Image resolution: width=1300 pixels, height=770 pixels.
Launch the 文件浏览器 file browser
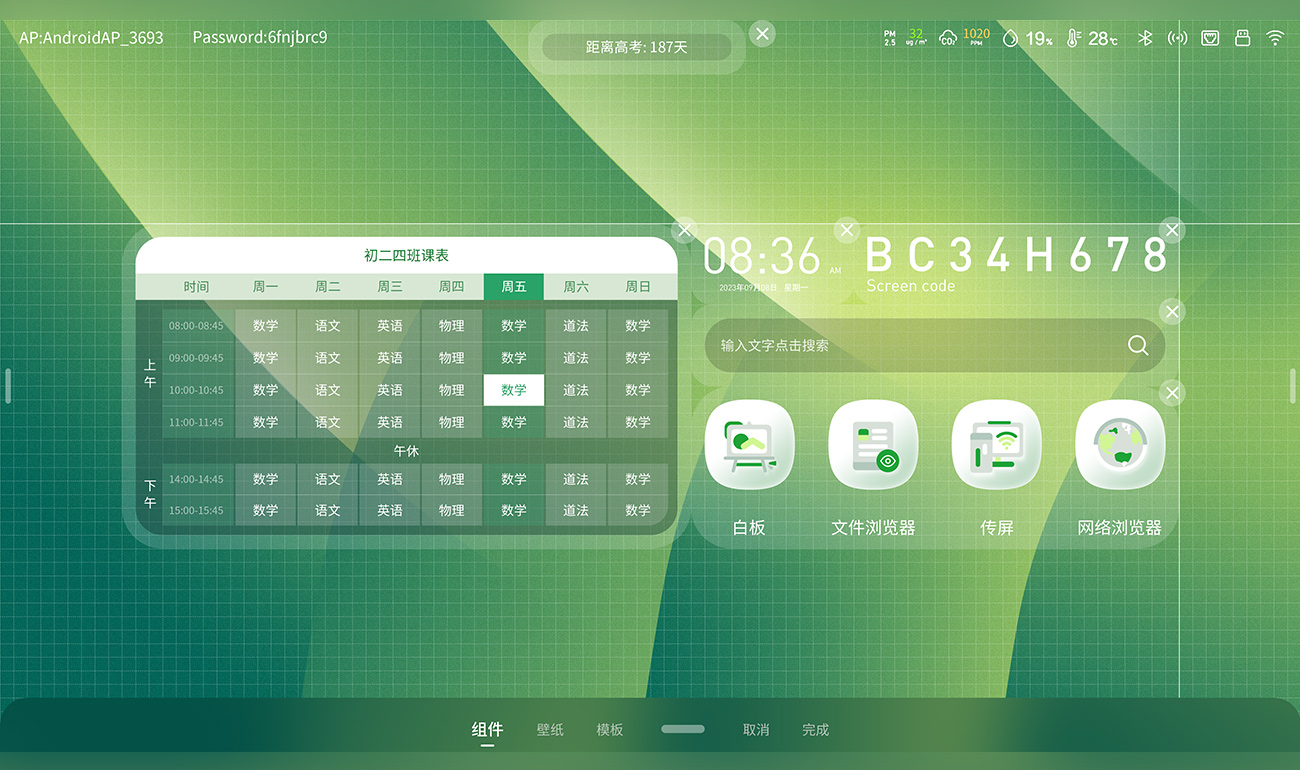click(873, 445)
